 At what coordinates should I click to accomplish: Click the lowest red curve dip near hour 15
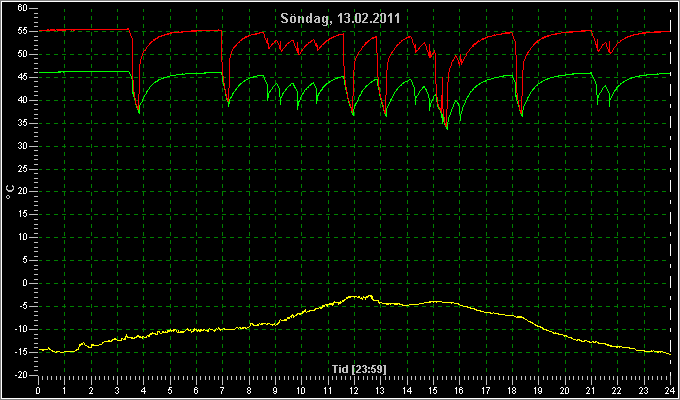(x=447, y=128)
